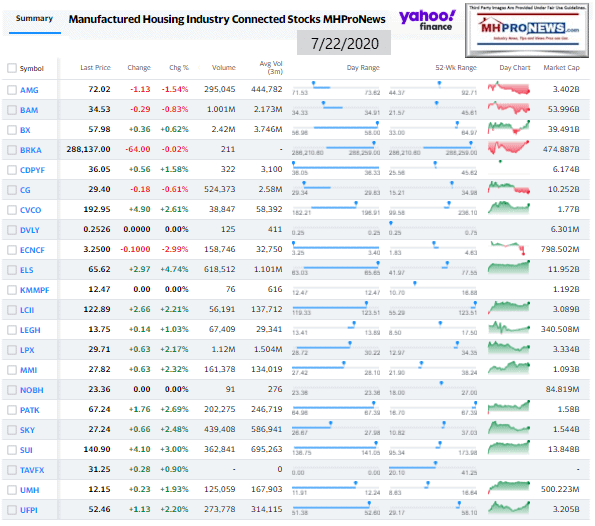Viewport: 595px width, 526px height.
Task: Sort by the Volume column header
Action: tap(224, 68)
